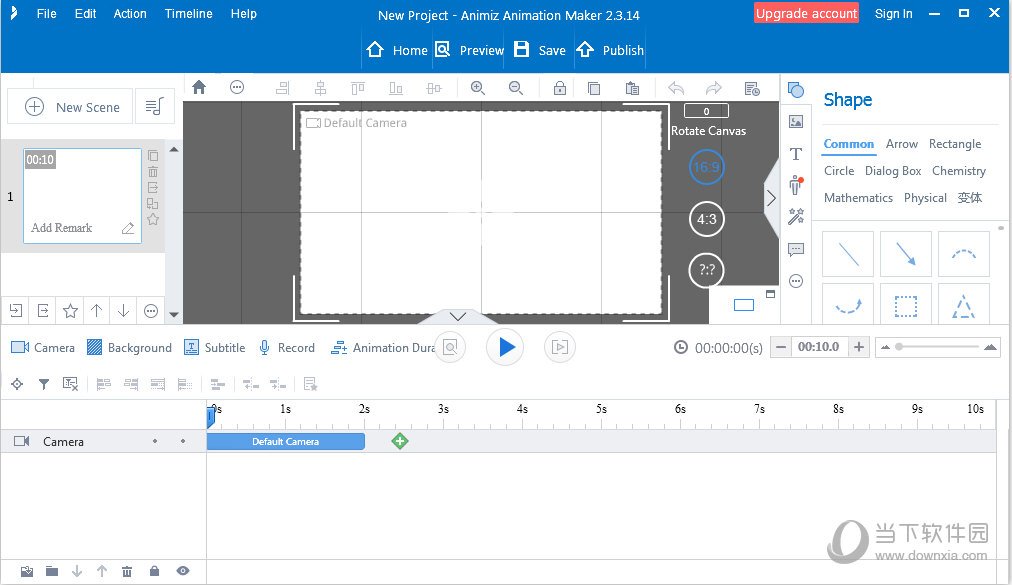
Task: Open more tools ellipsis in sidebar
Action: pos(796,281)
